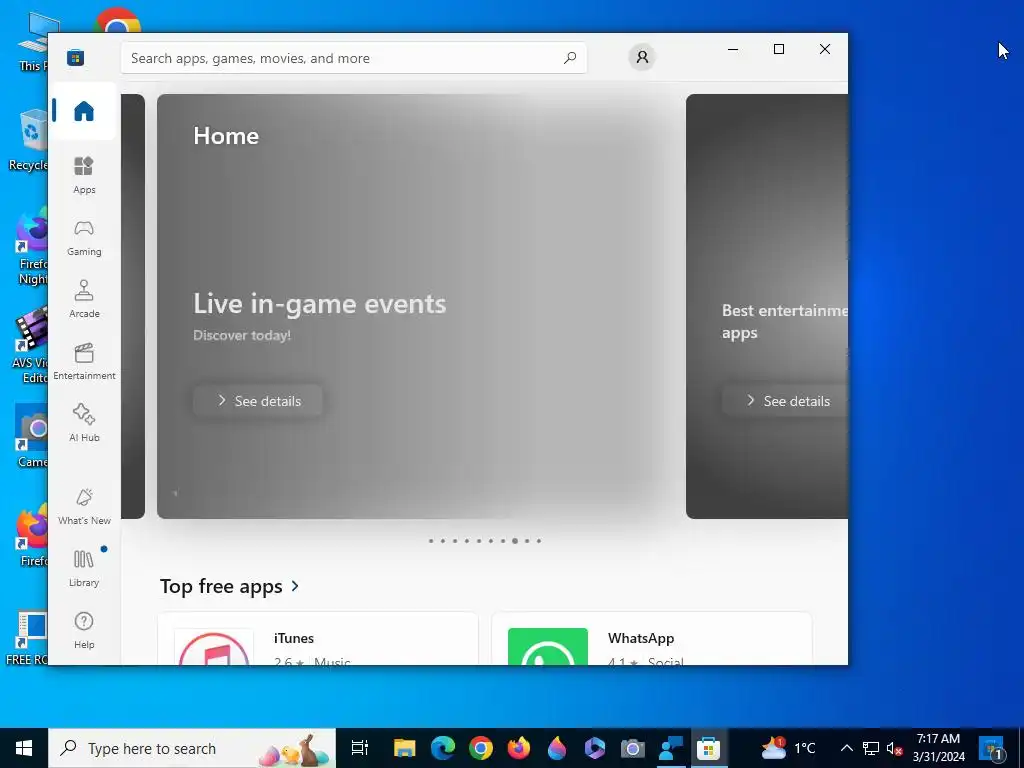Open the Arcade section

click(84, 299)
